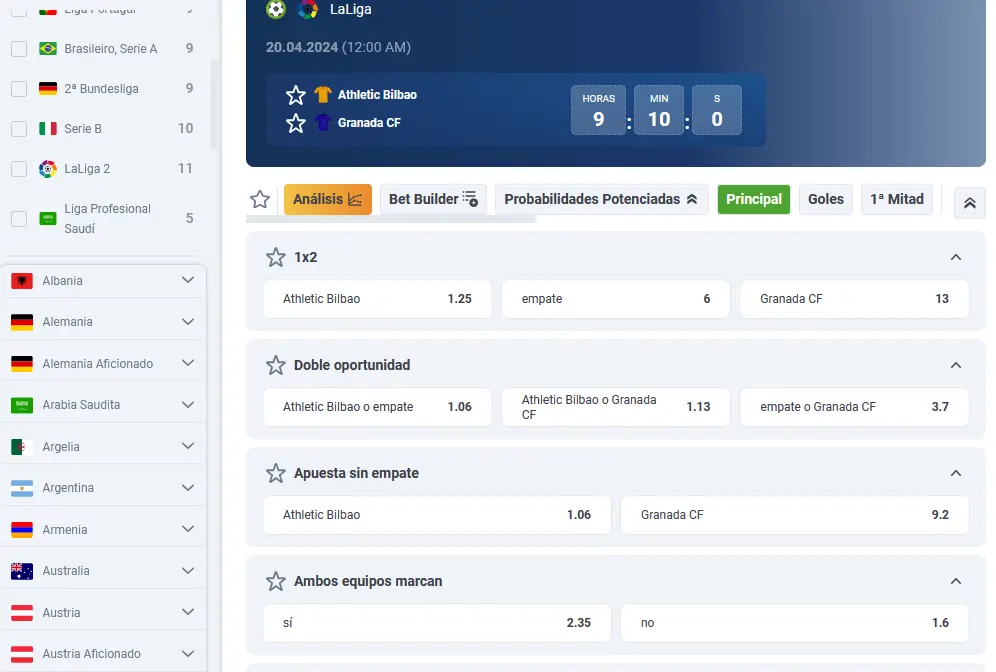Star the Ambos equipos marcan market

click(x=276, y=581)
